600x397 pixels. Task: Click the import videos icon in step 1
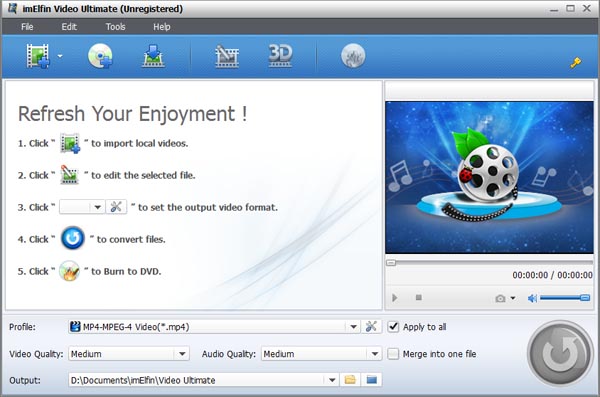[70, 143]
